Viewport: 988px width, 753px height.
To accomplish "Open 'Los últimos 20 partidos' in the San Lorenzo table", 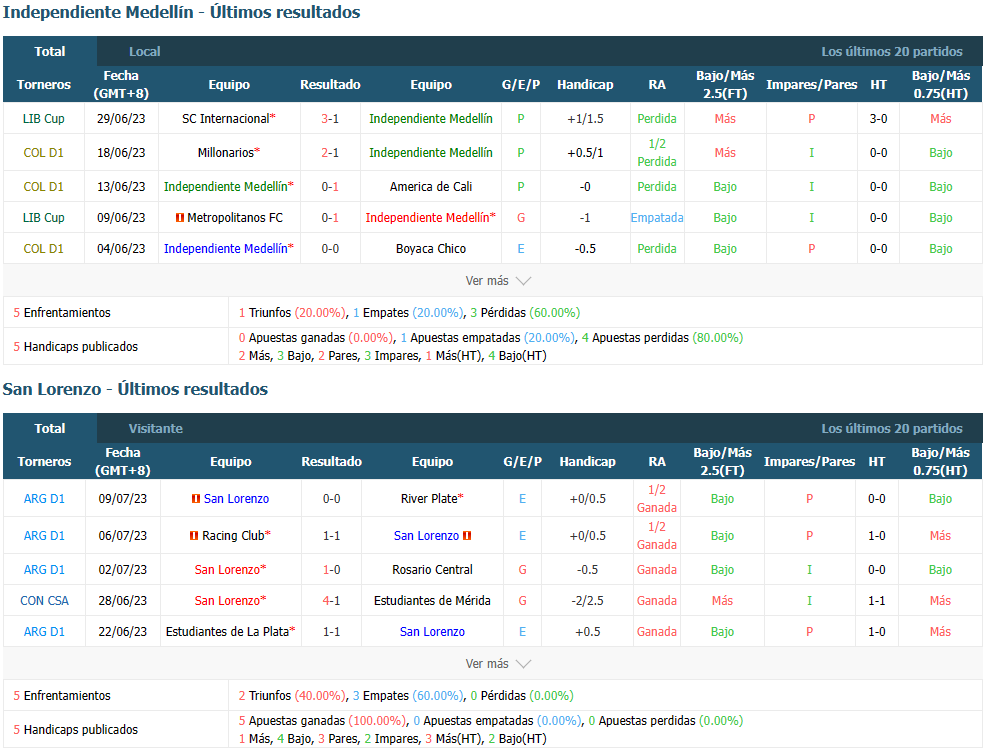I will tap(892, 428).
